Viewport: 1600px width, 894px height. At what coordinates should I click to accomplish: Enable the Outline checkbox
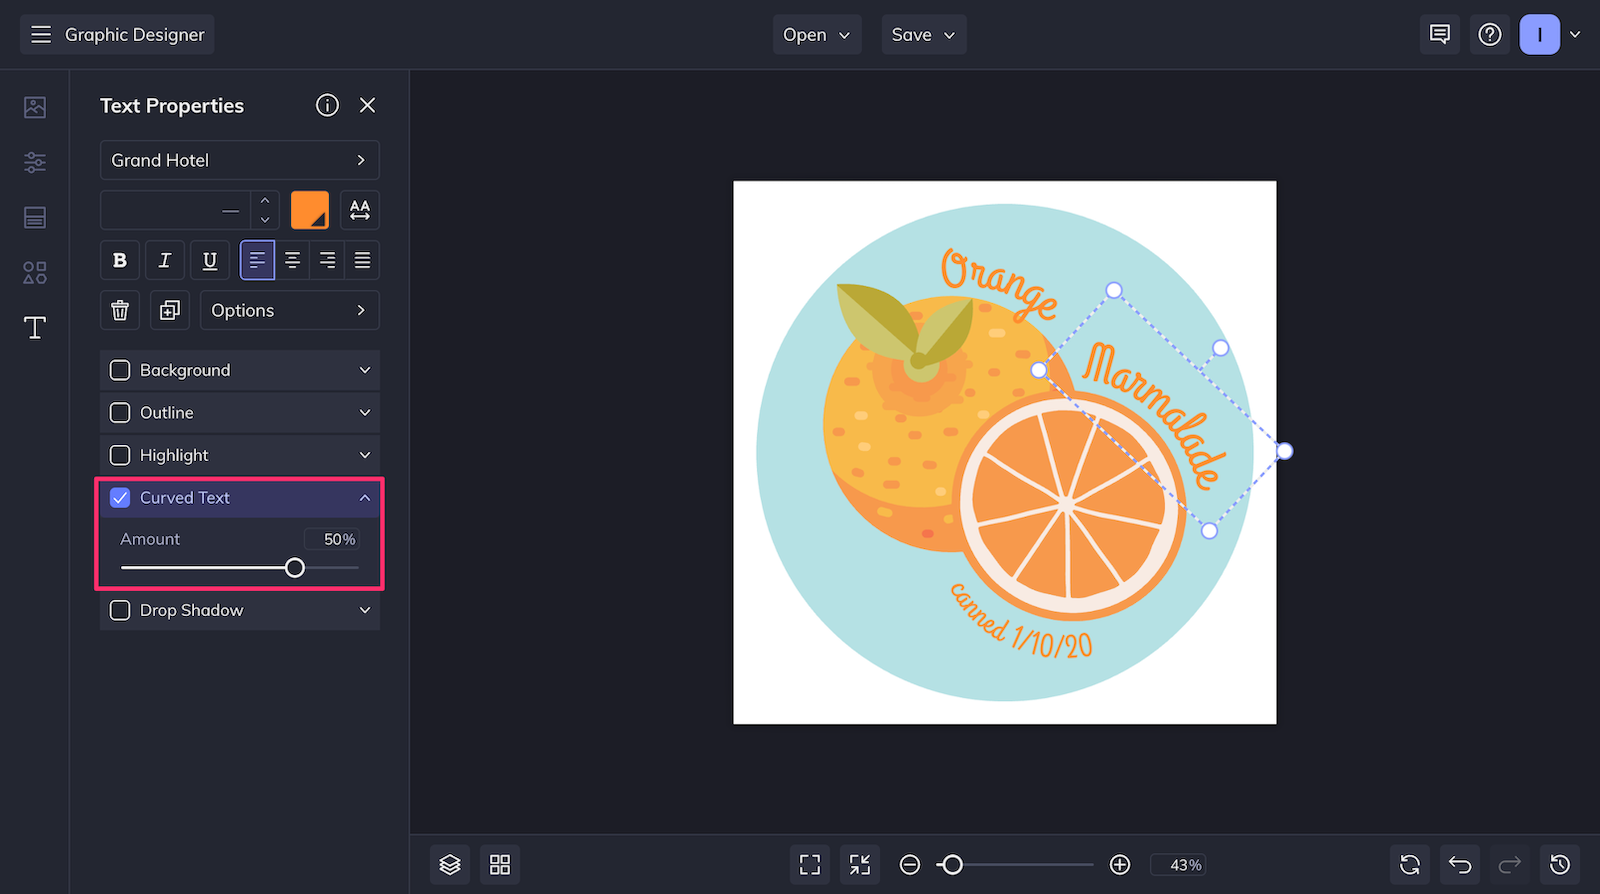[x=120, y=413]
